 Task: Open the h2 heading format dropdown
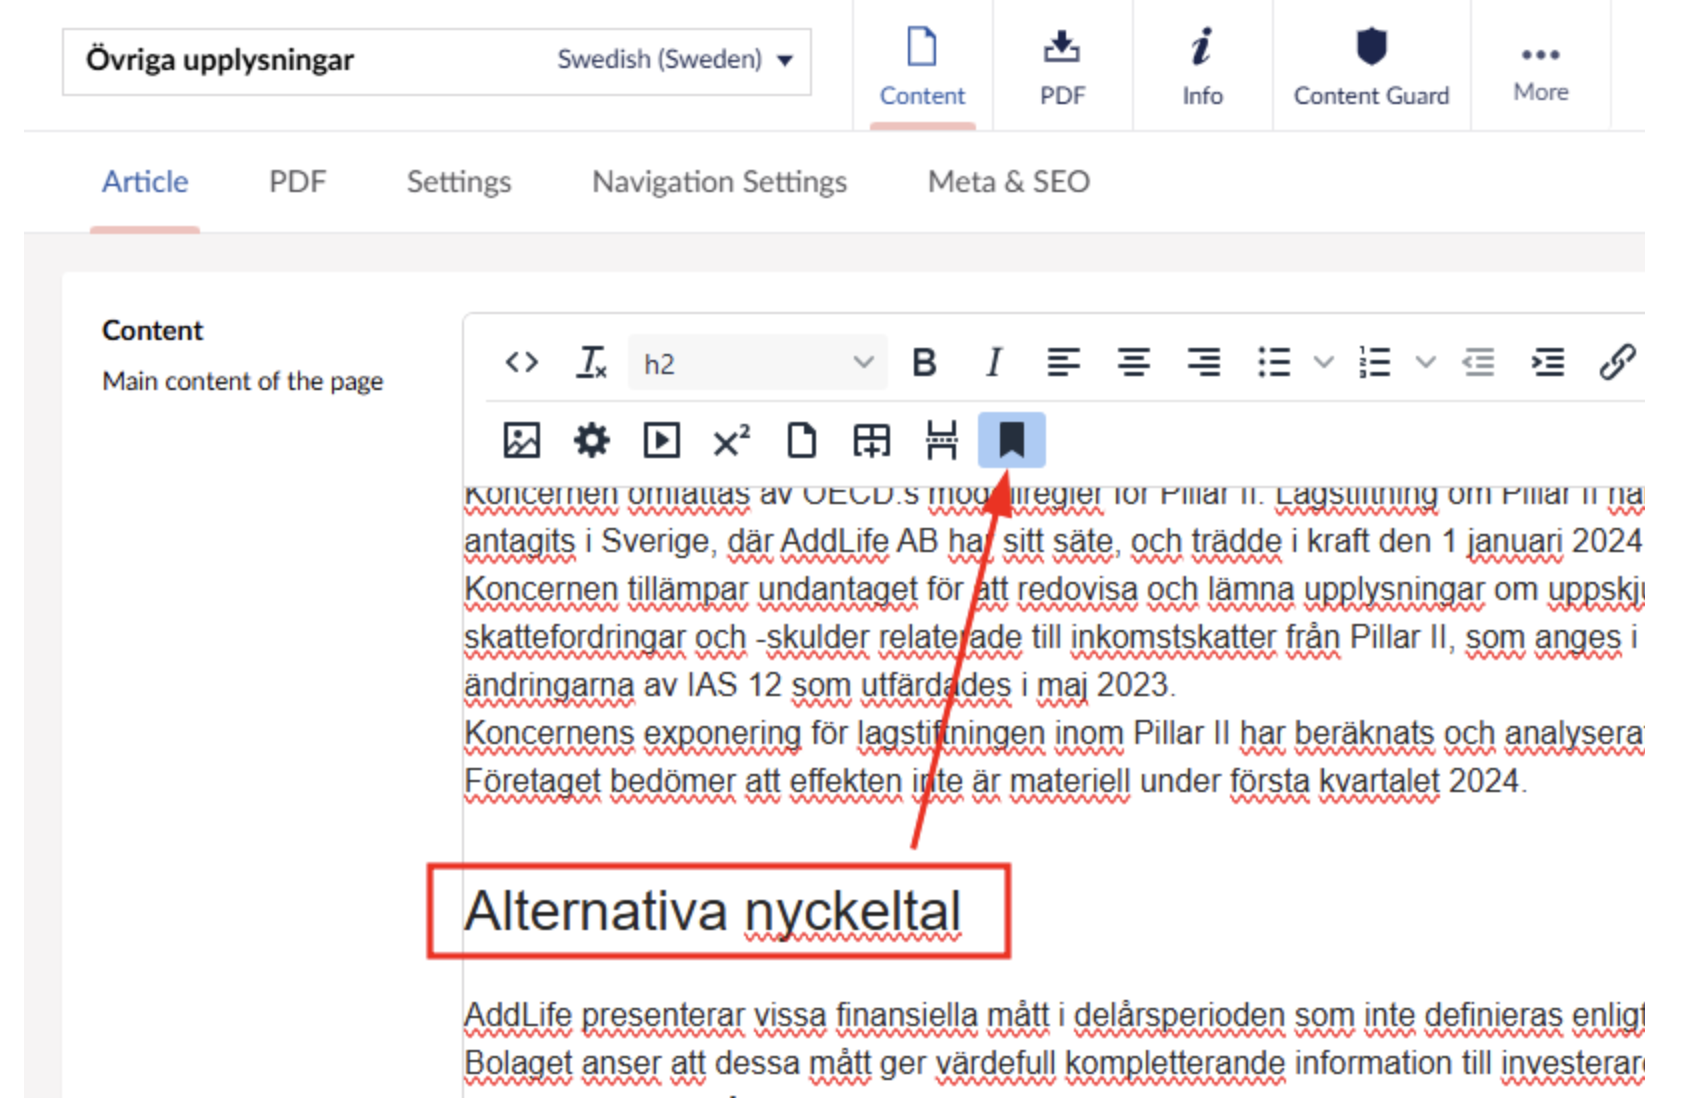pos(757,362)
